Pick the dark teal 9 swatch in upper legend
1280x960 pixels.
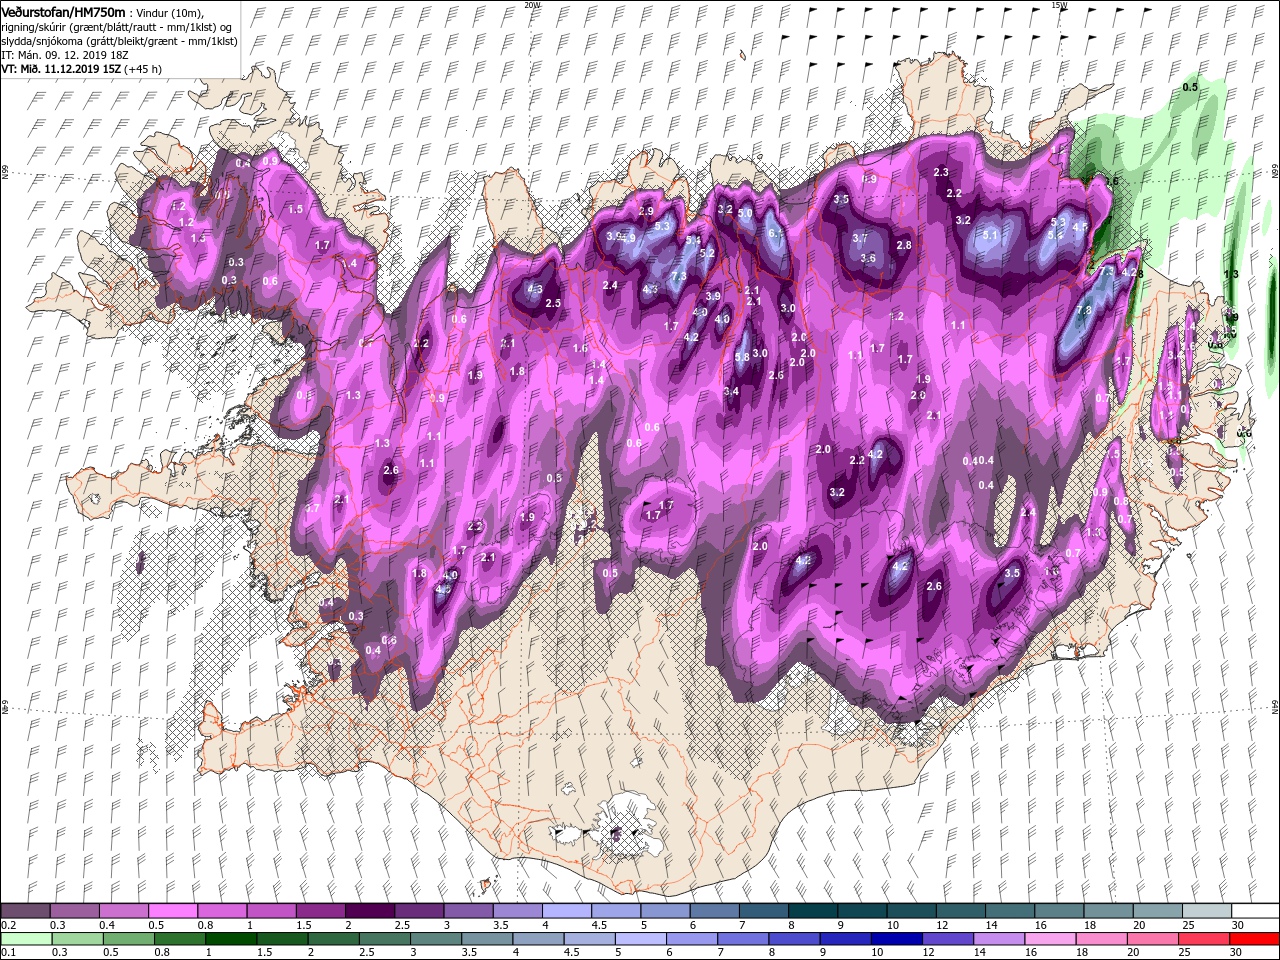pos(861,911)
